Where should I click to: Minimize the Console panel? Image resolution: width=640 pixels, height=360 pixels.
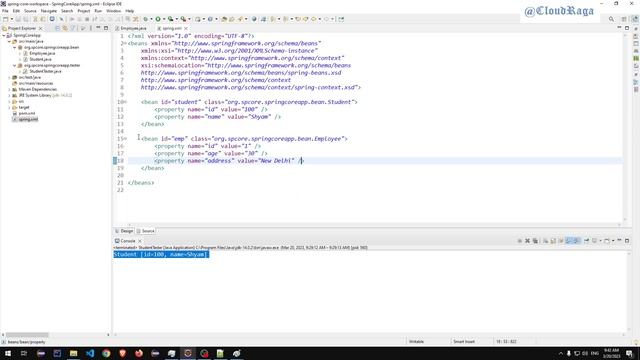pos(619,240)
